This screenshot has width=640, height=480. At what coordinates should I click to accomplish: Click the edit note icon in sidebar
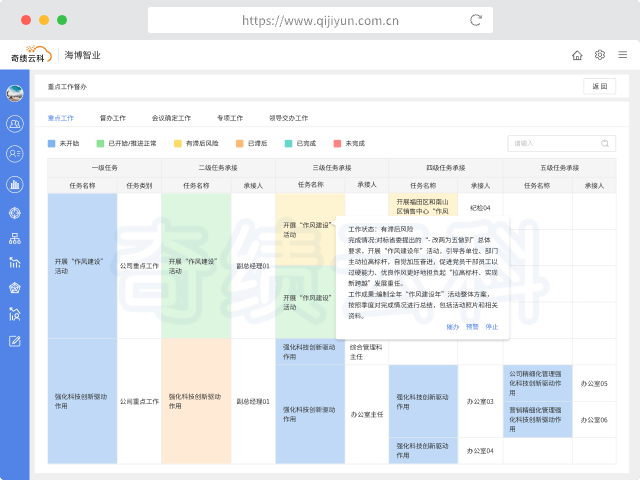15,341
